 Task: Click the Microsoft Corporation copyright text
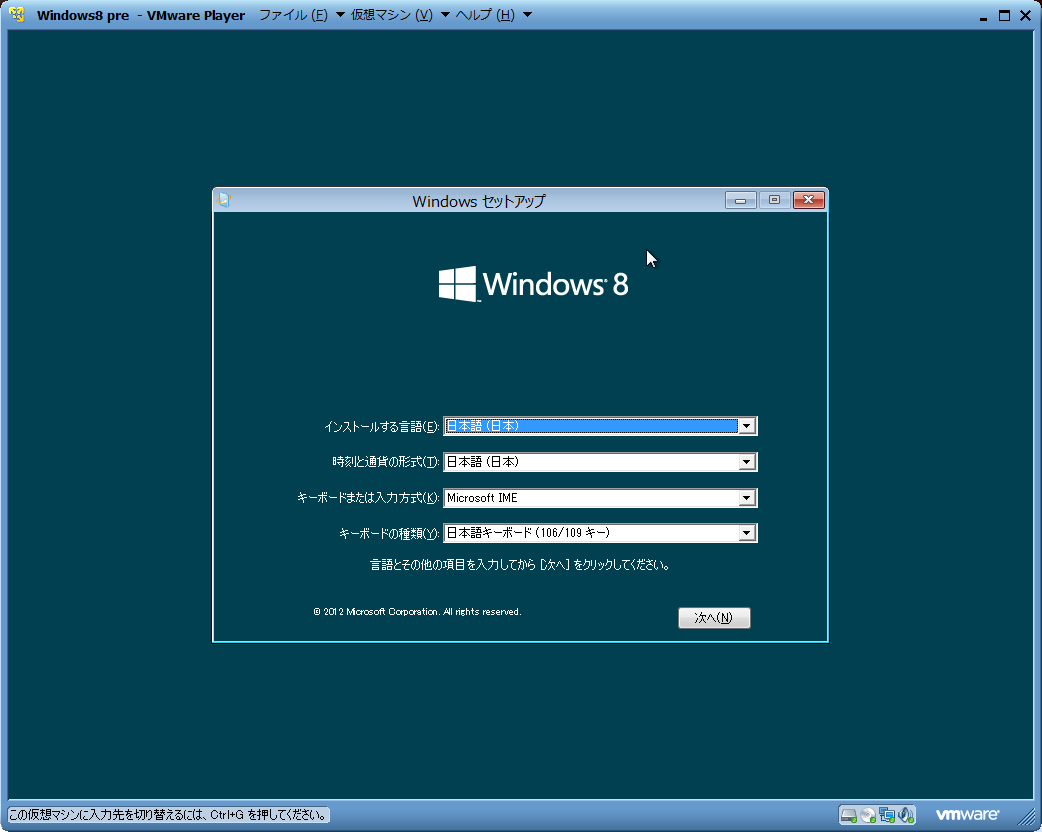tap(417, 612)
